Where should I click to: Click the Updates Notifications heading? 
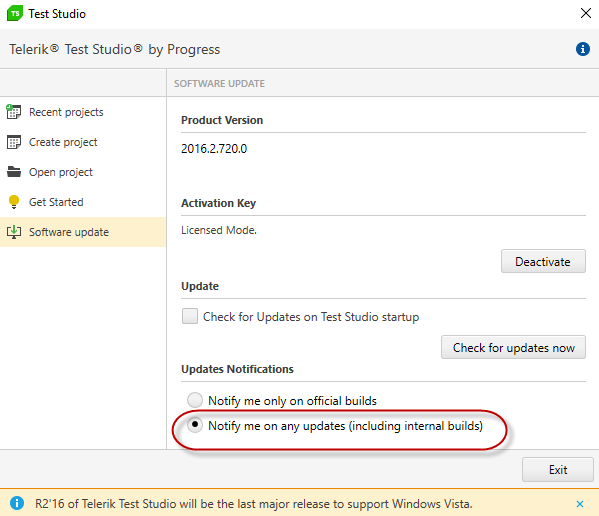coord(237,369)
